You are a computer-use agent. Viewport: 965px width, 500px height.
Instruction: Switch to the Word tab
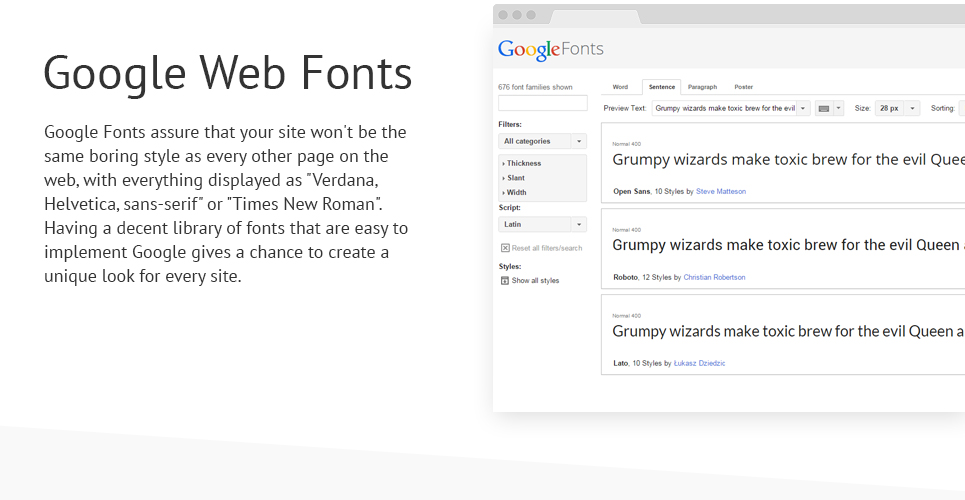pyautogui.click(x=620, y=87)
